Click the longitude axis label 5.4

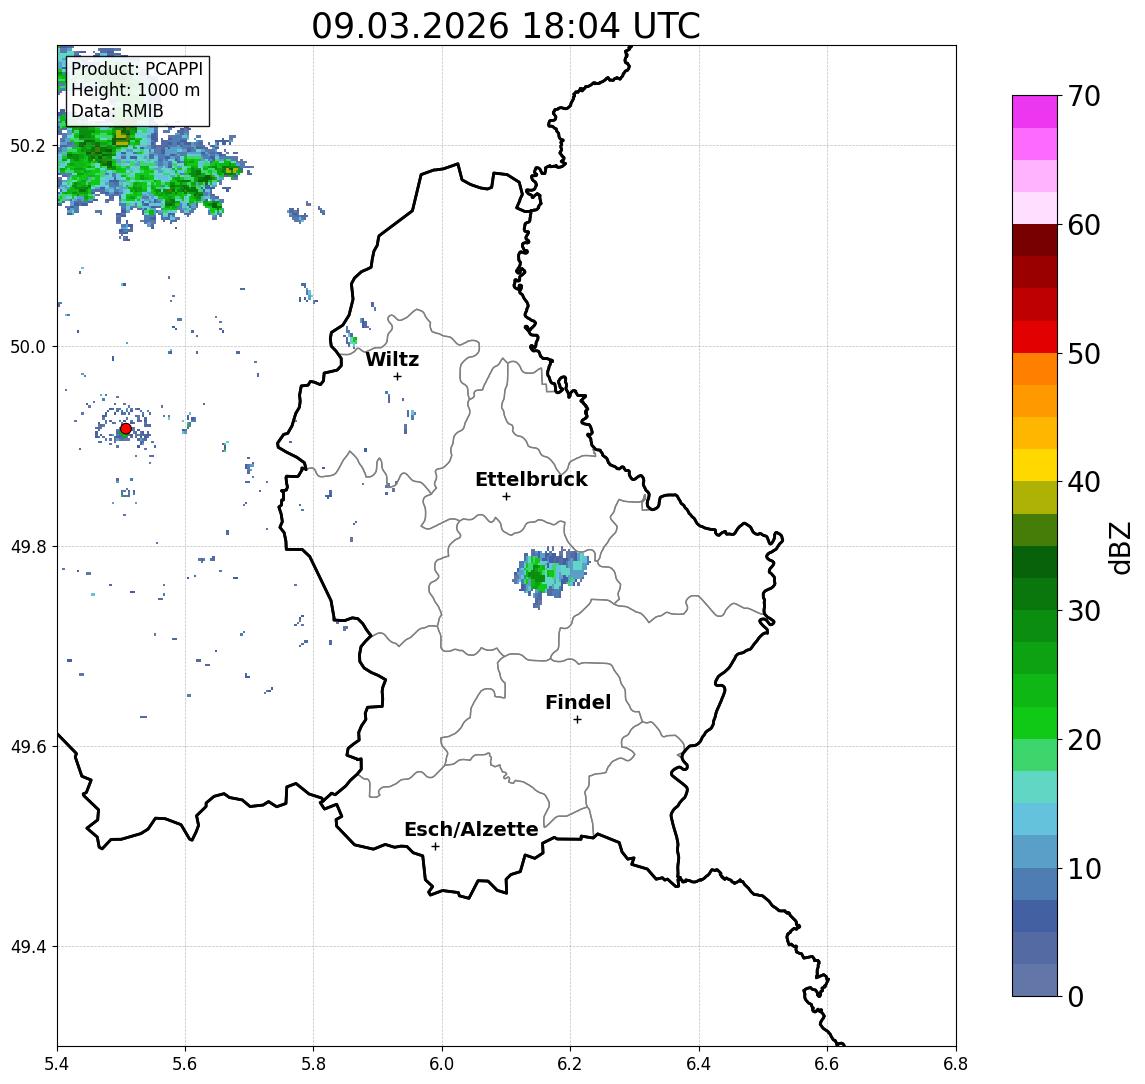coord(57,1064)
